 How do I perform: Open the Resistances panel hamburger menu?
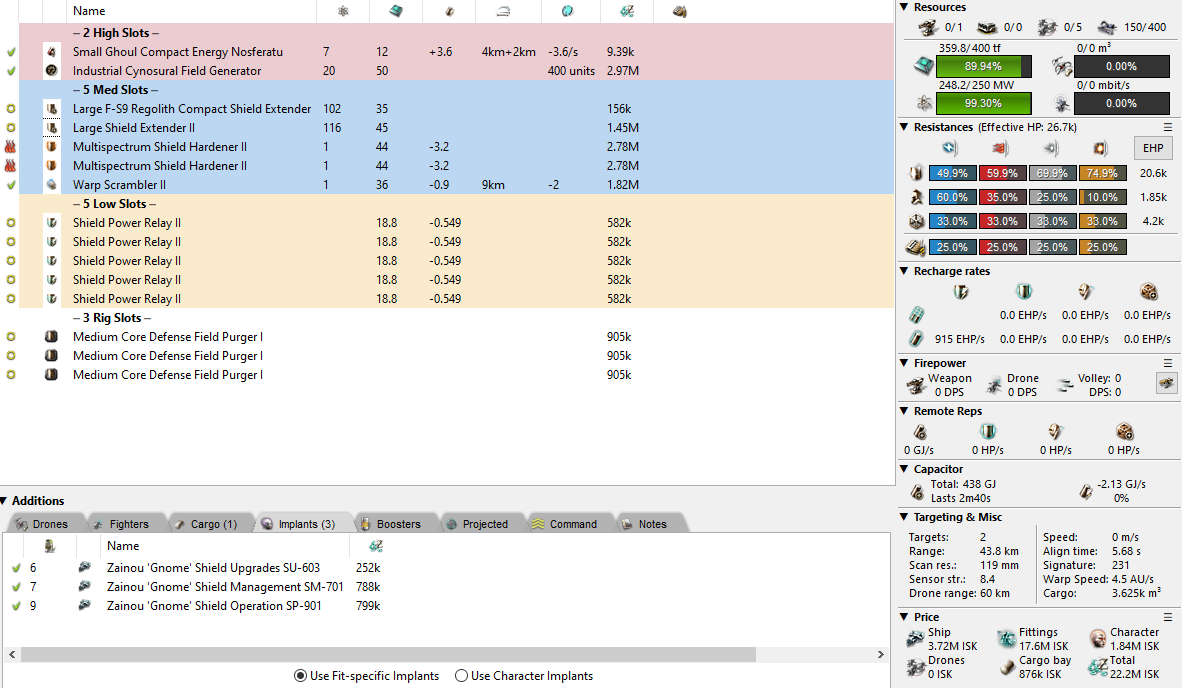[x=1167, y=127]
